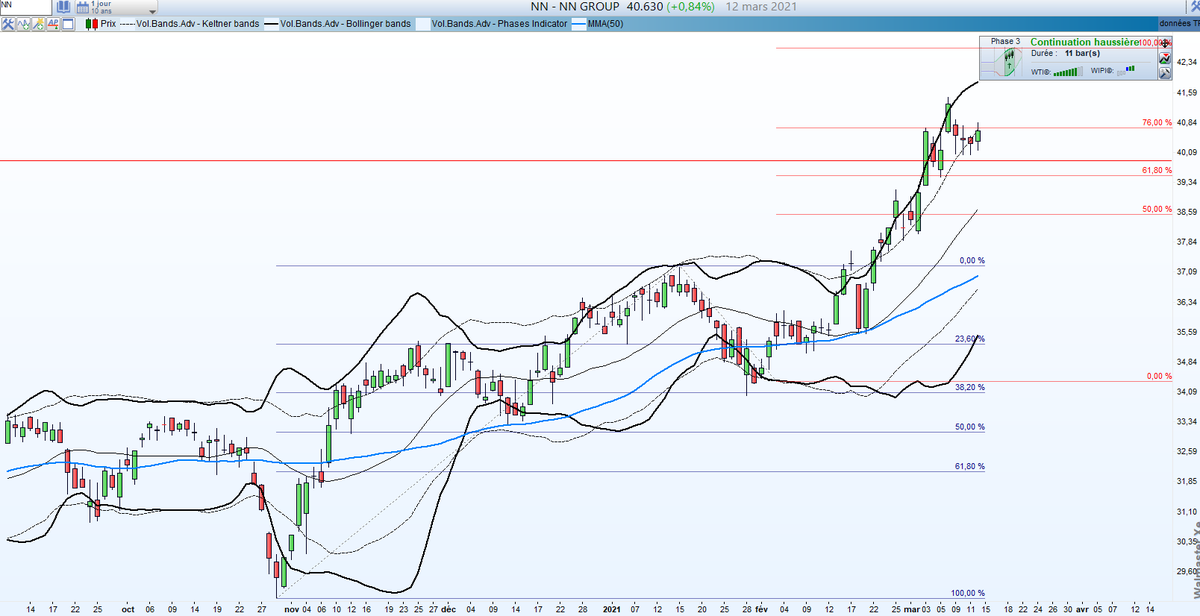
Task: Click the WTI strength bar gauge
Action: point(1068,71)
